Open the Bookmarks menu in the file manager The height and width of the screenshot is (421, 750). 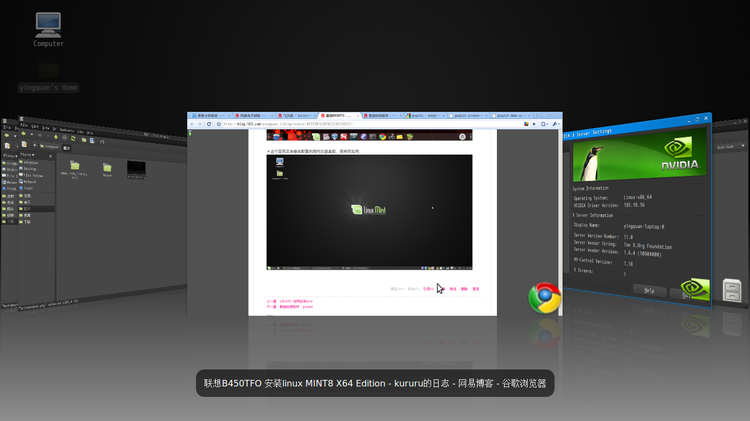click(x=67, y=130)
